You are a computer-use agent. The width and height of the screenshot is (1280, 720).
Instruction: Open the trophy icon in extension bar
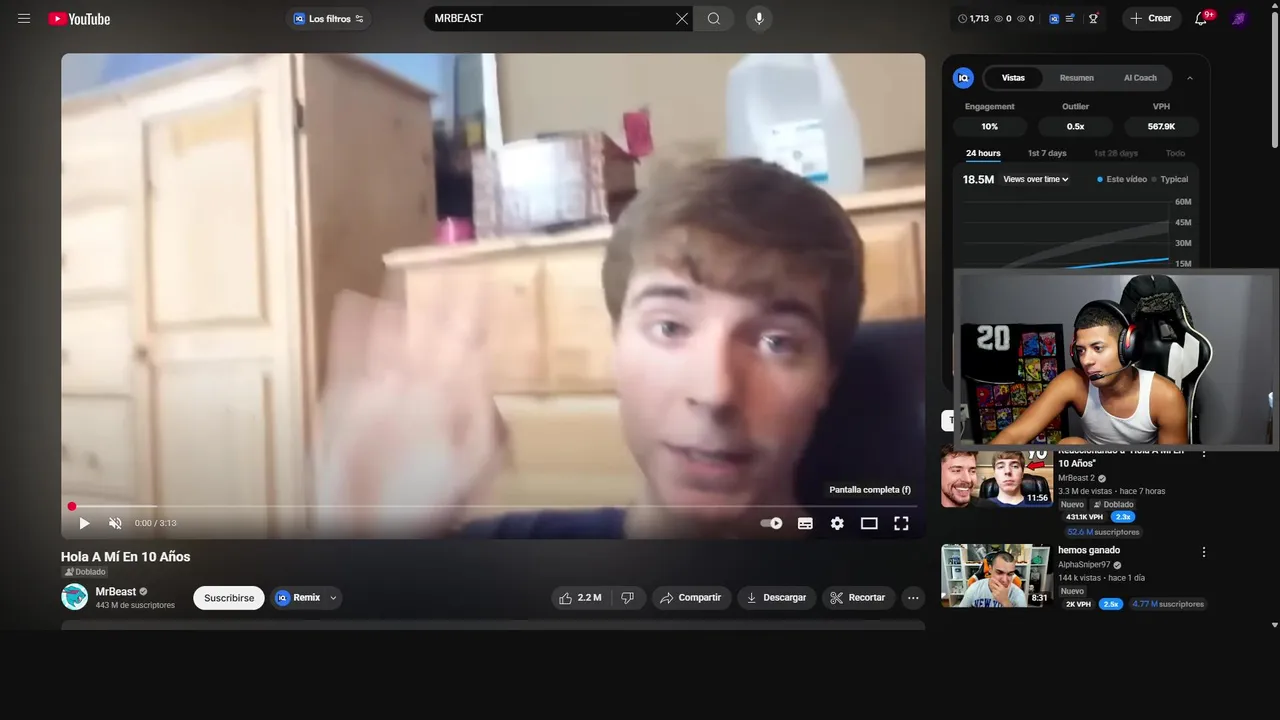click(1094, 19)
